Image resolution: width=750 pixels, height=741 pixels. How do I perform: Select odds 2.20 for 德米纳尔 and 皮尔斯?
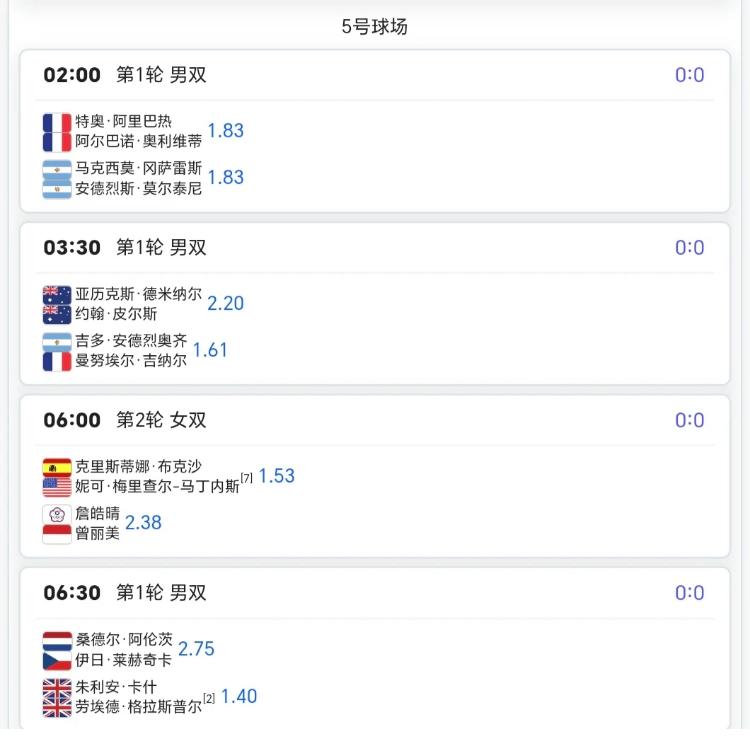click(226, 303)
